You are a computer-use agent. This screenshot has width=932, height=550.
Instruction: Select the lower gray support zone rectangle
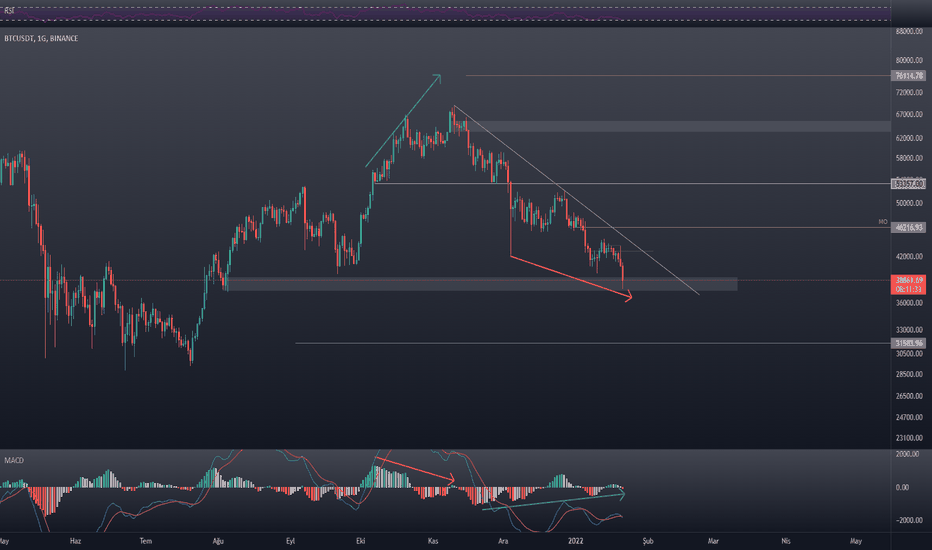[480, 284]
